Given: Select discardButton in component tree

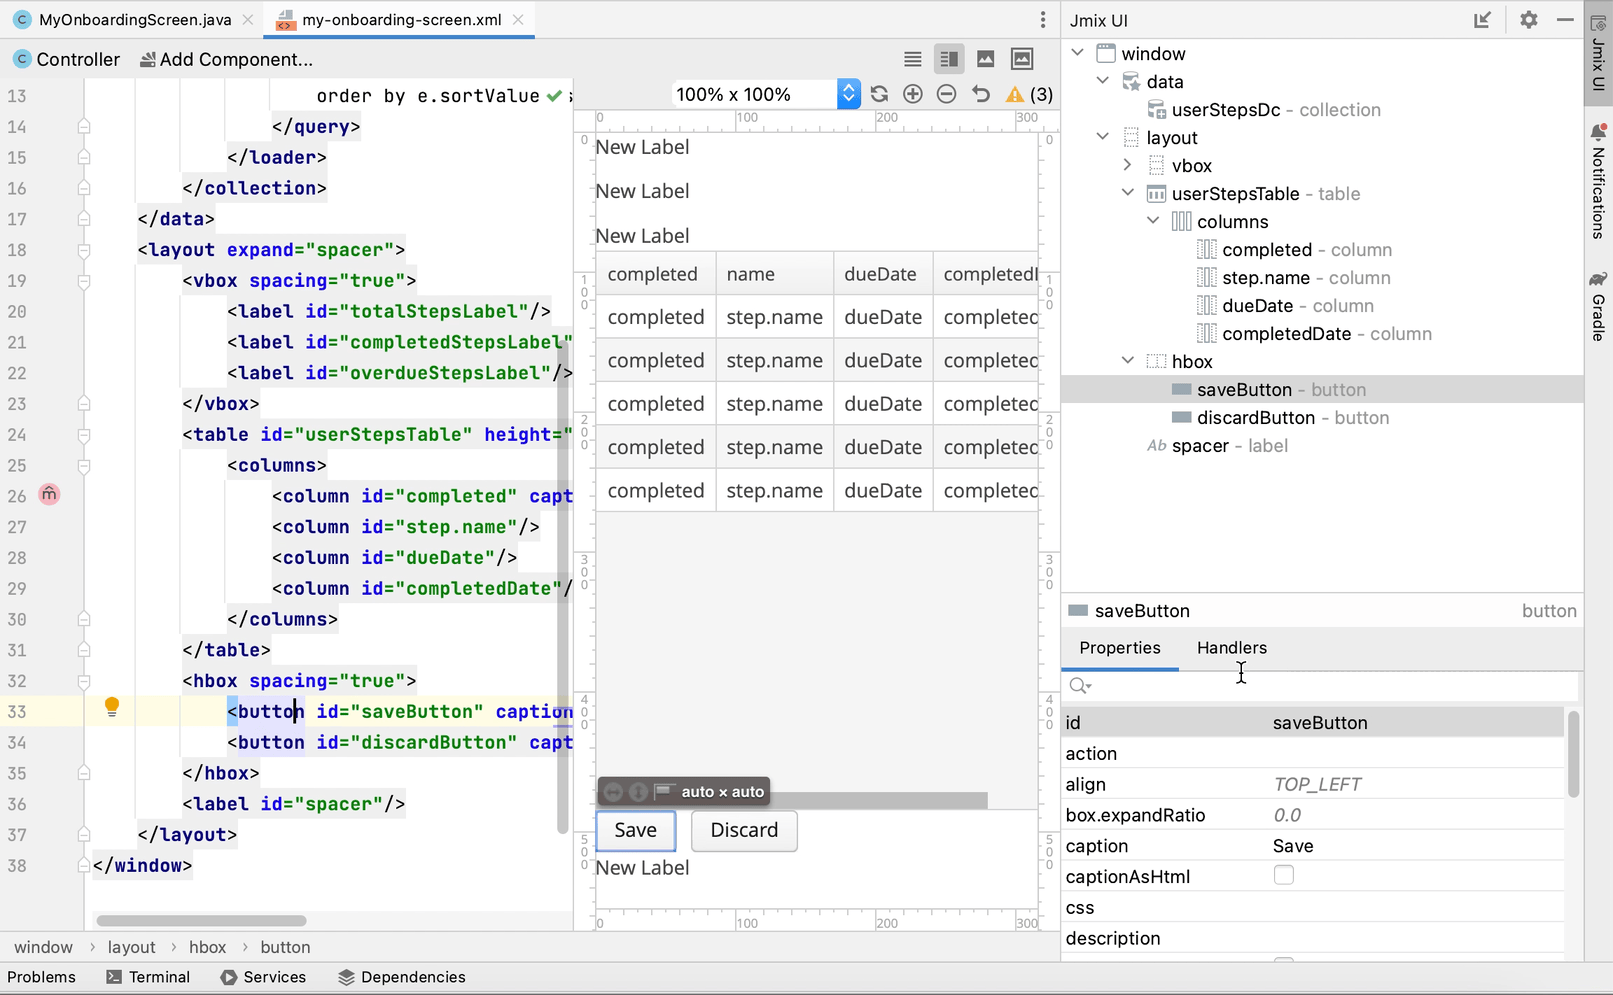Looking at the screenshot, I should coord(1255,418).
